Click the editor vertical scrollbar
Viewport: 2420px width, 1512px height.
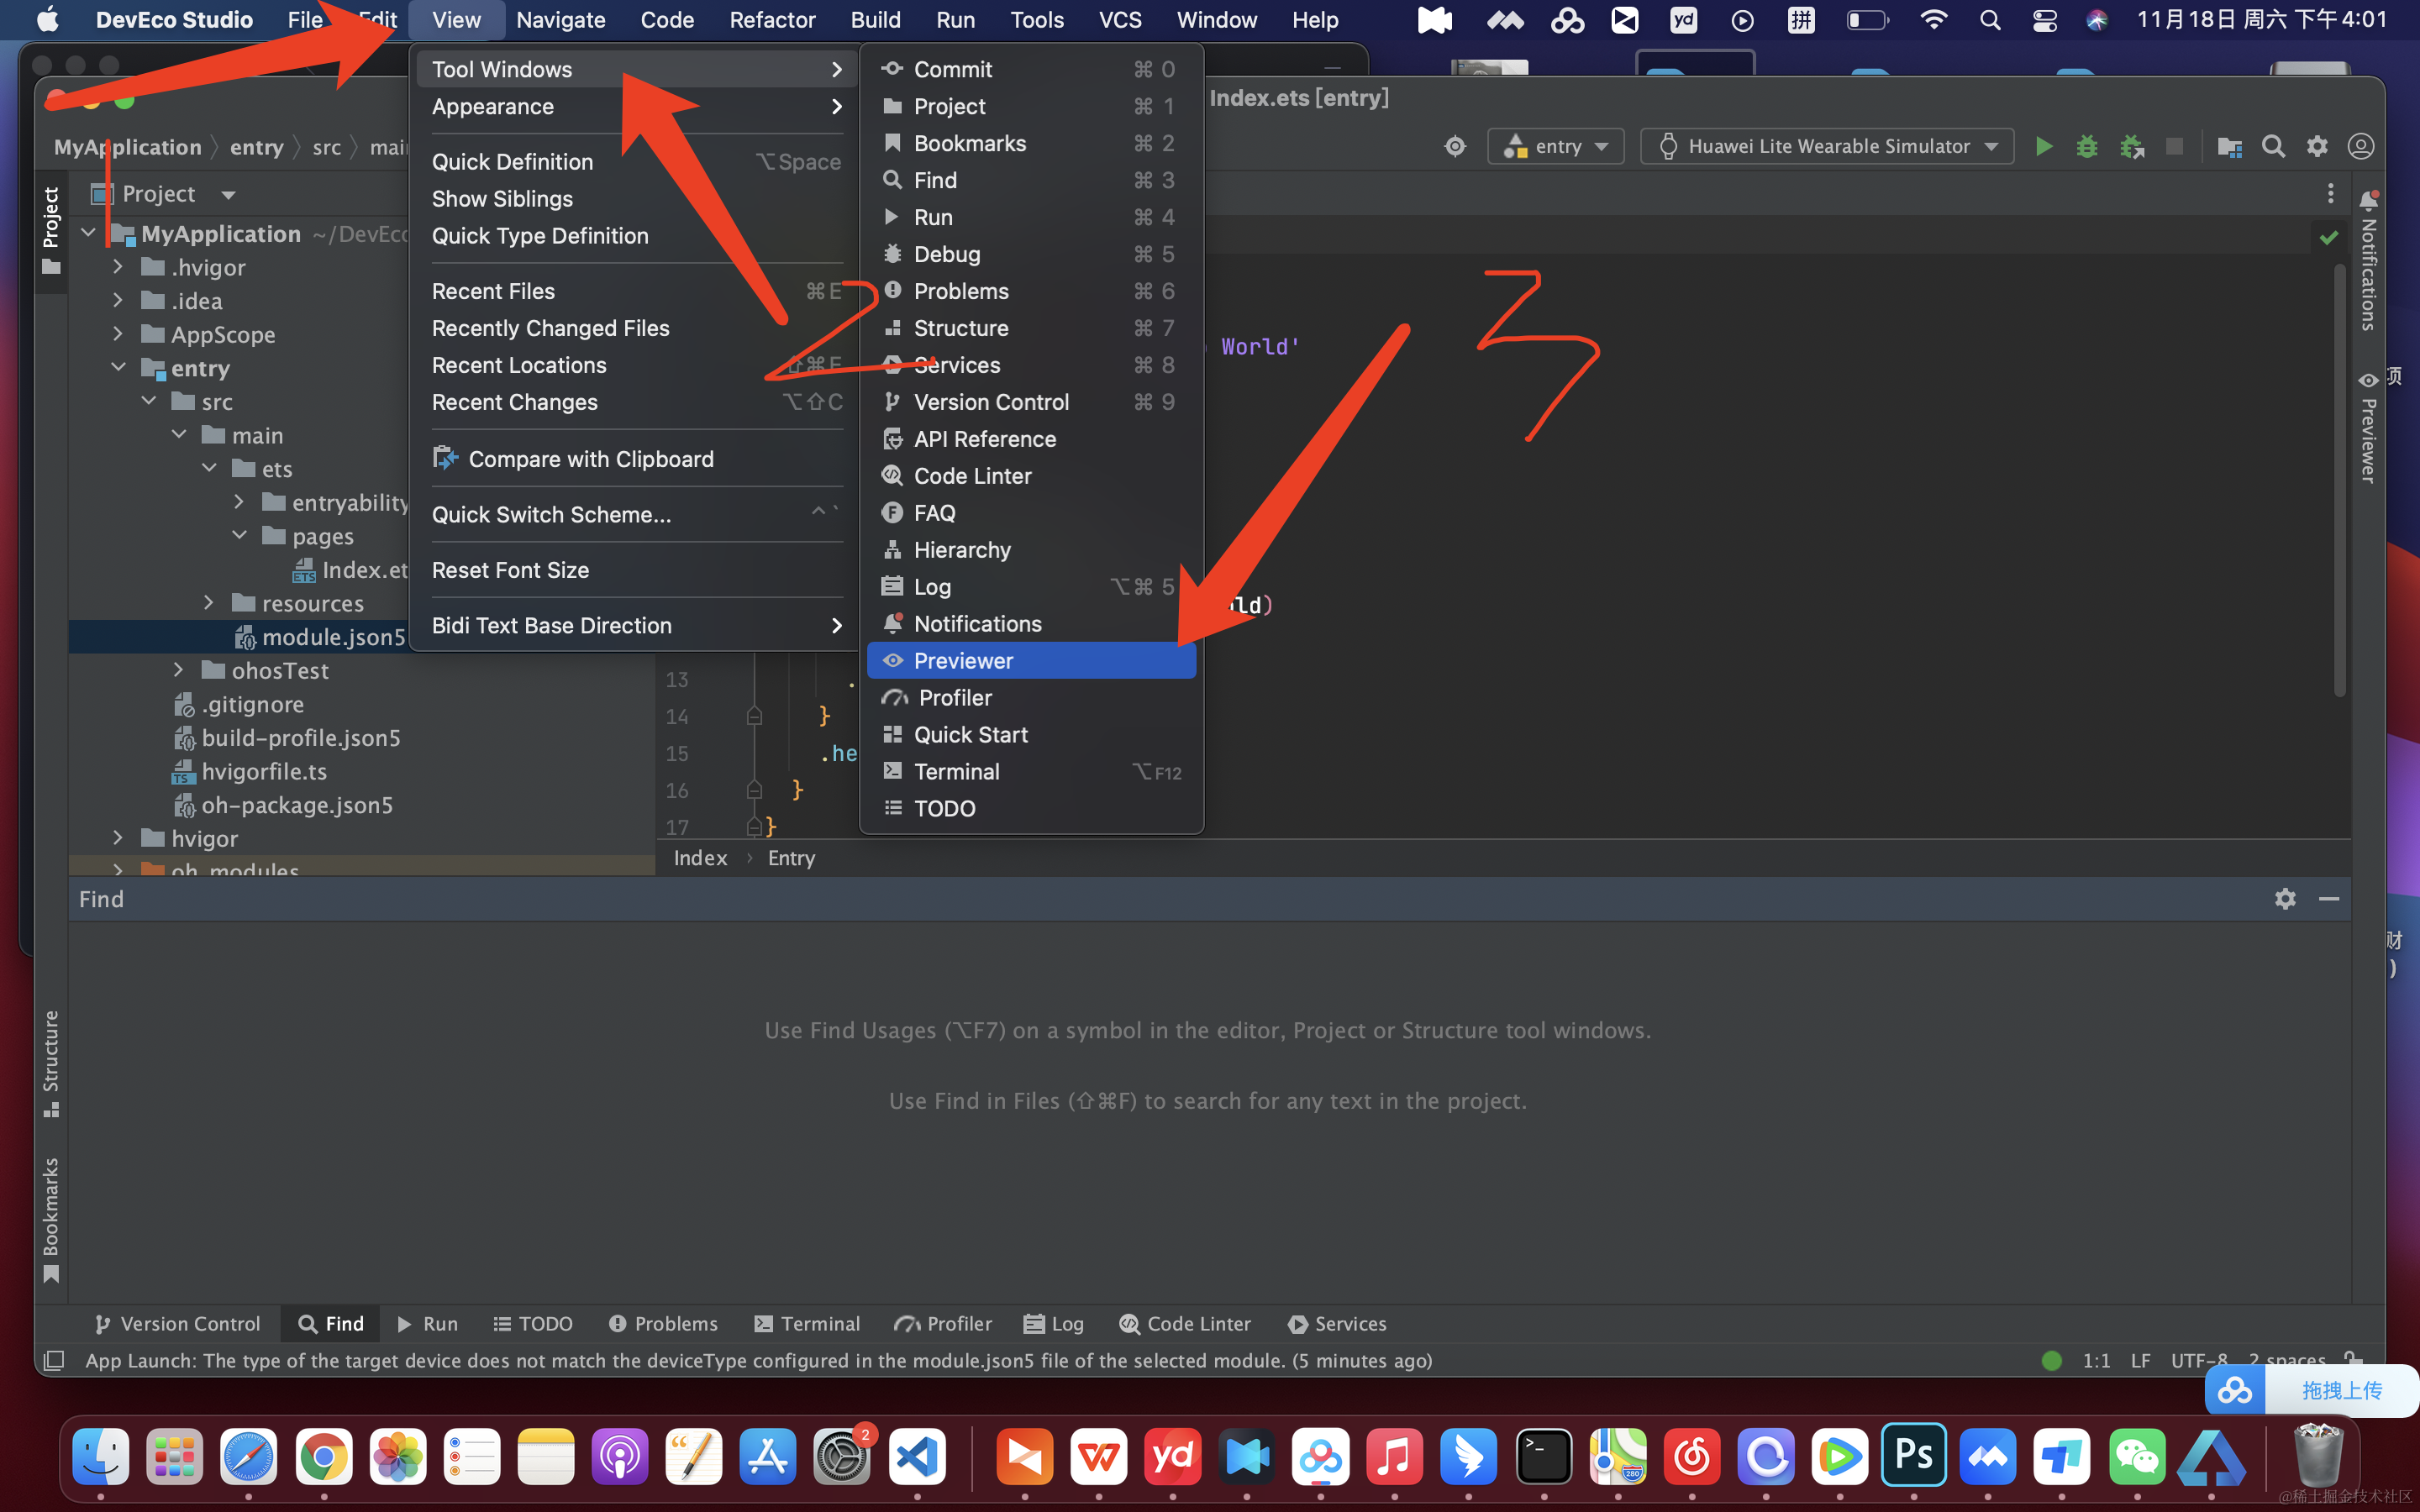pyautogui.click(x=2339, y=480)
